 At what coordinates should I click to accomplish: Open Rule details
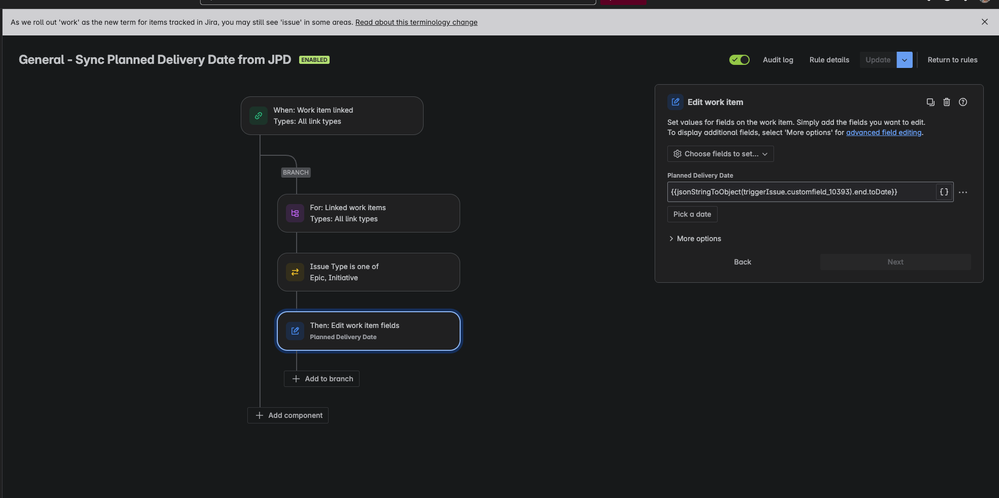pyautogui.click(x=829, y=60)
